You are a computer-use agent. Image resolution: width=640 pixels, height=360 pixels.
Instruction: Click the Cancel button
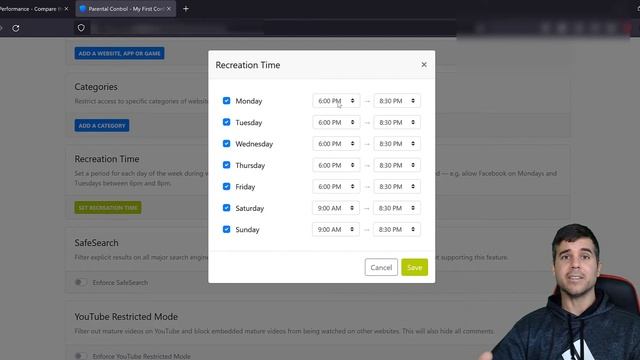381,267
